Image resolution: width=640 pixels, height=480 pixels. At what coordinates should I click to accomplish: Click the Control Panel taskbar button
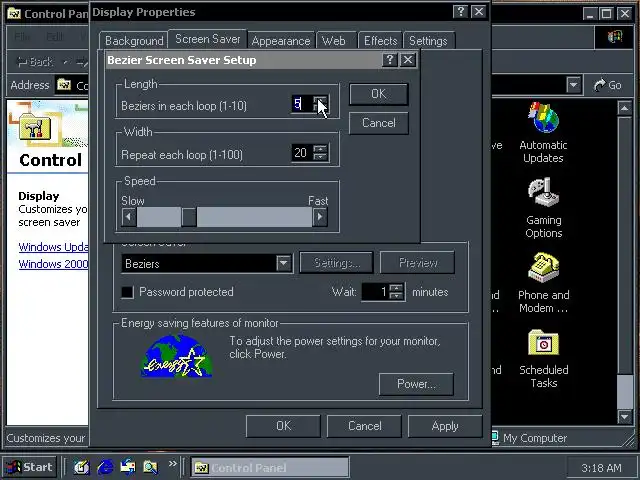coord(270,467)
